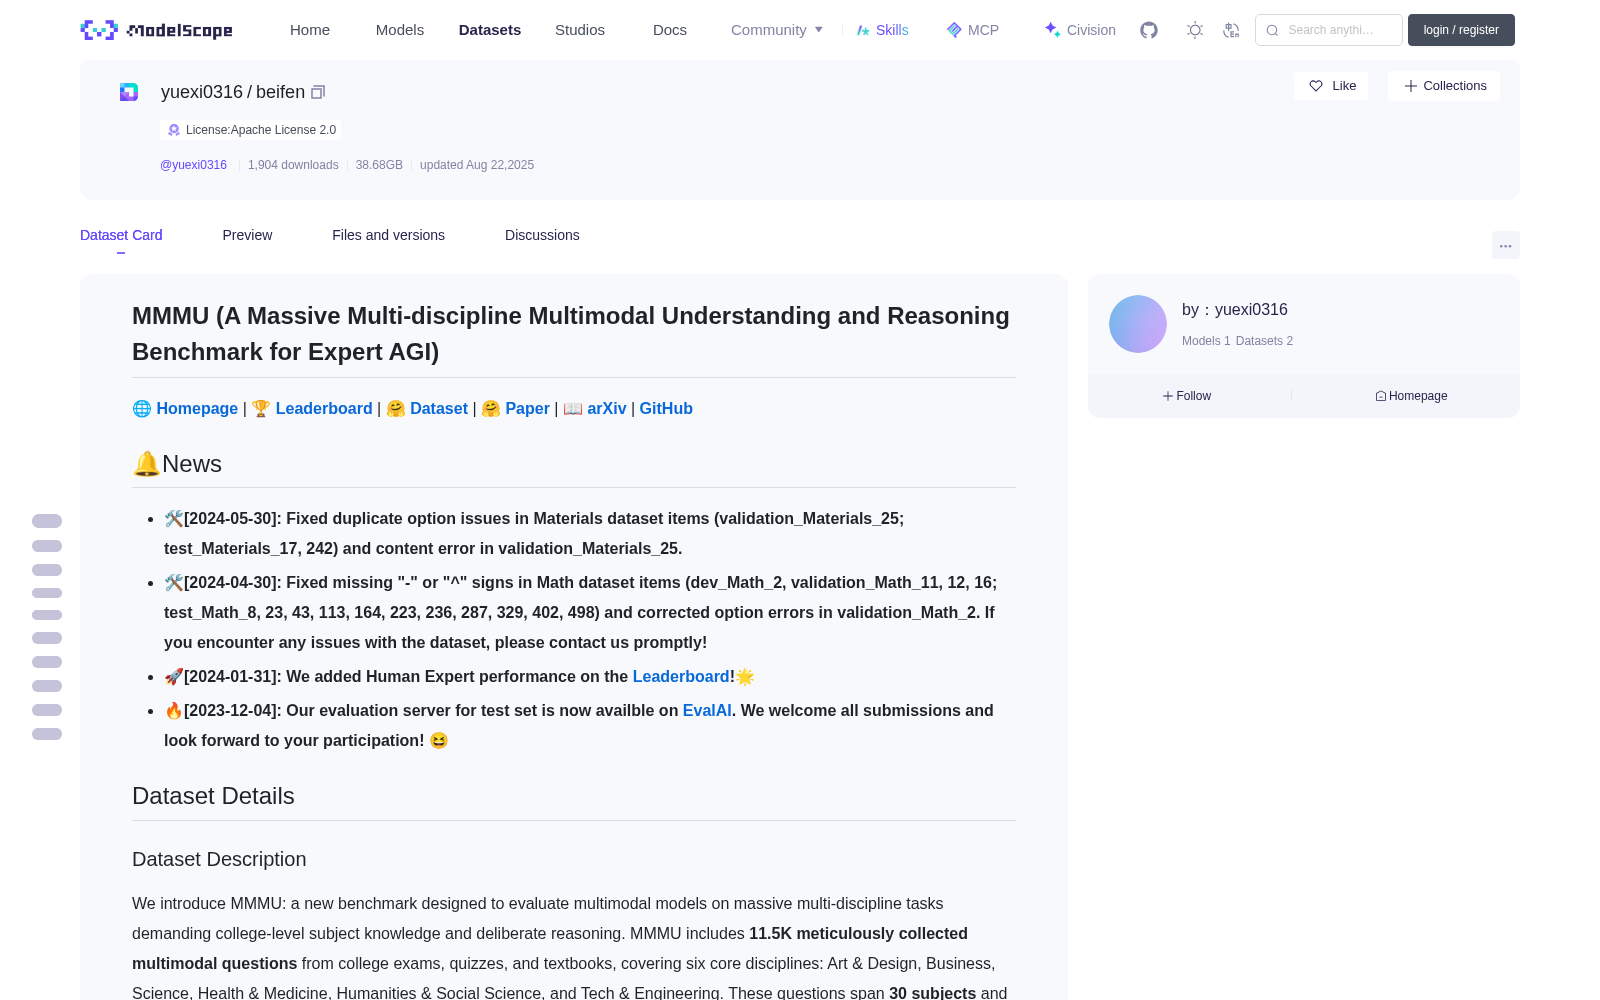This screenshot has width=1600, height=1000.
Task: Open the arXiv link
Action: click(x=607, y=408)
